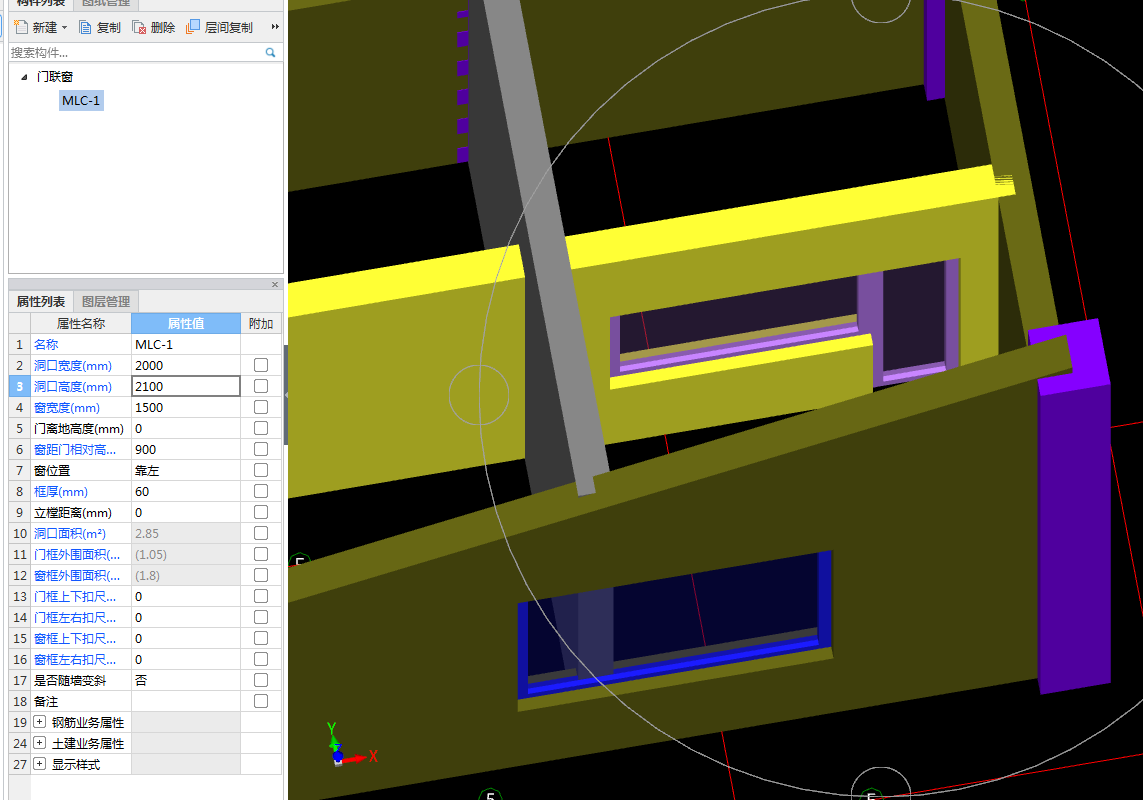Viewport: 1143px width, 800px height.
Task: Click the 门框外围面积 value (1.05)
Action: tap(186, 555)
